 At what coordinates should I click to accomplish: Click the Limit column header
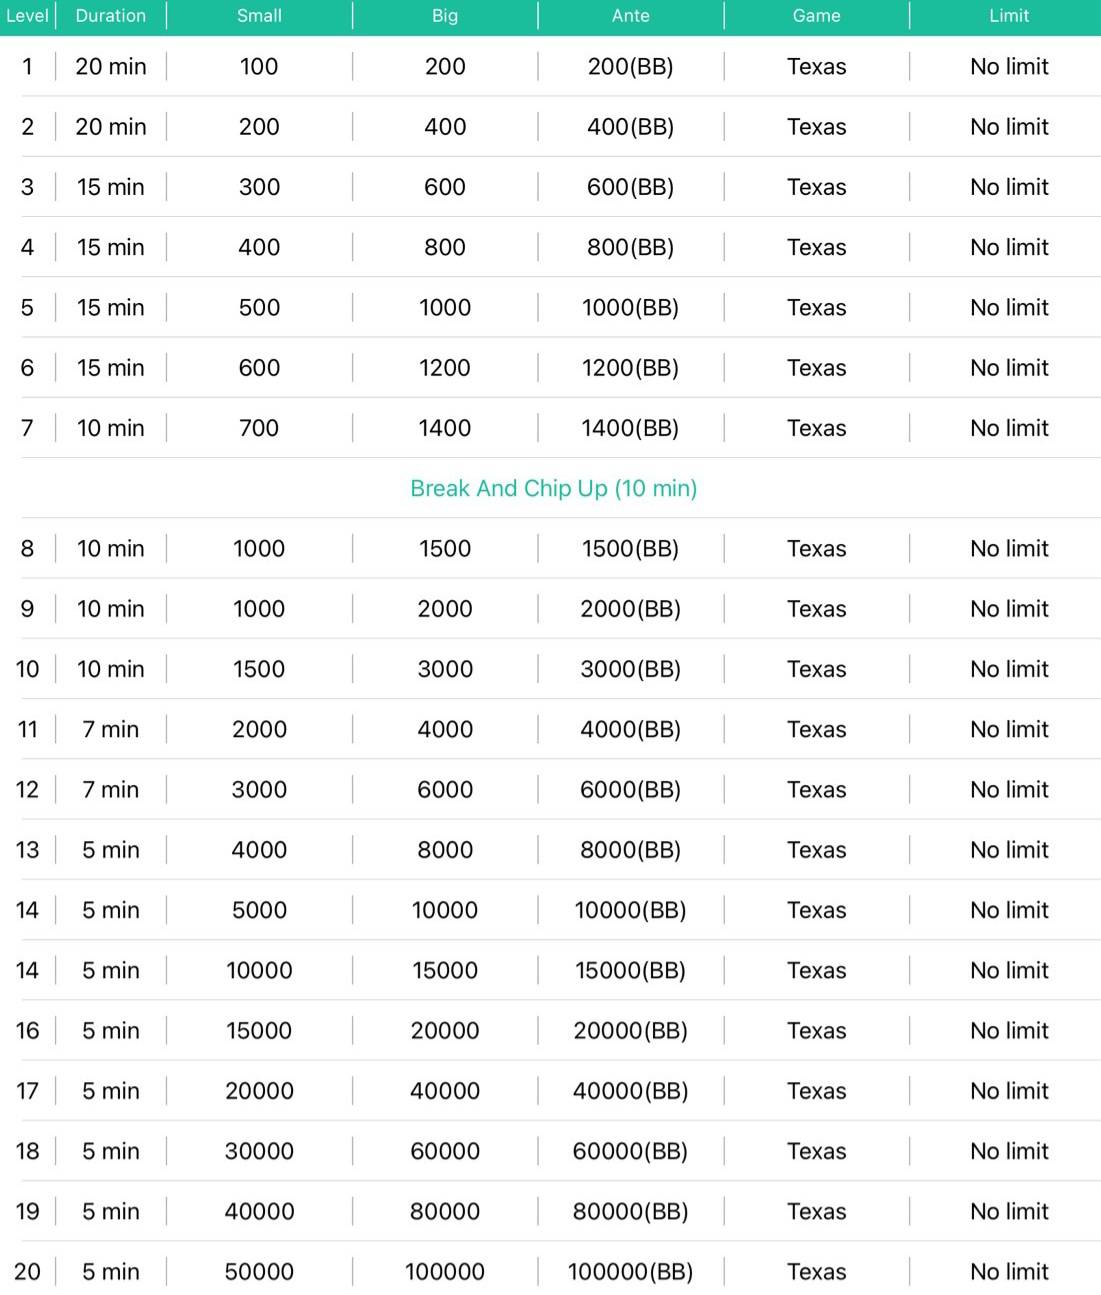(1009, 16)
